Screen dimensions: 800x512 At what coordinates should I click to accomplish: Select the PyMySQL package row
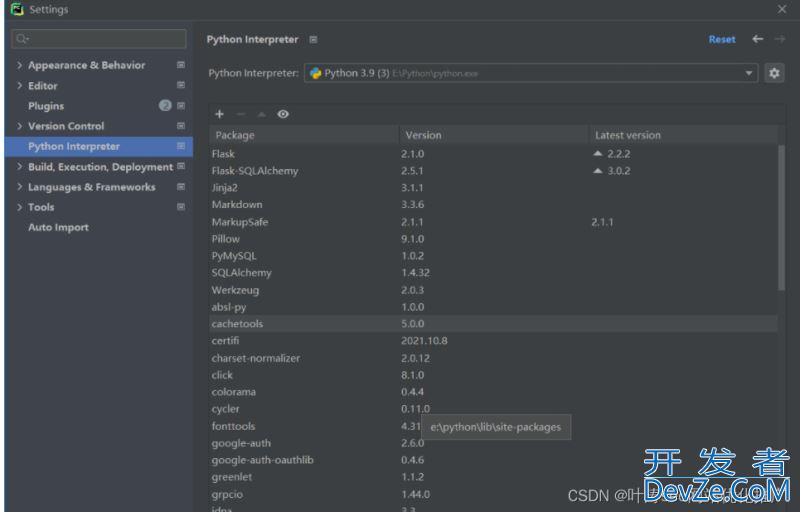coord(493,255)
